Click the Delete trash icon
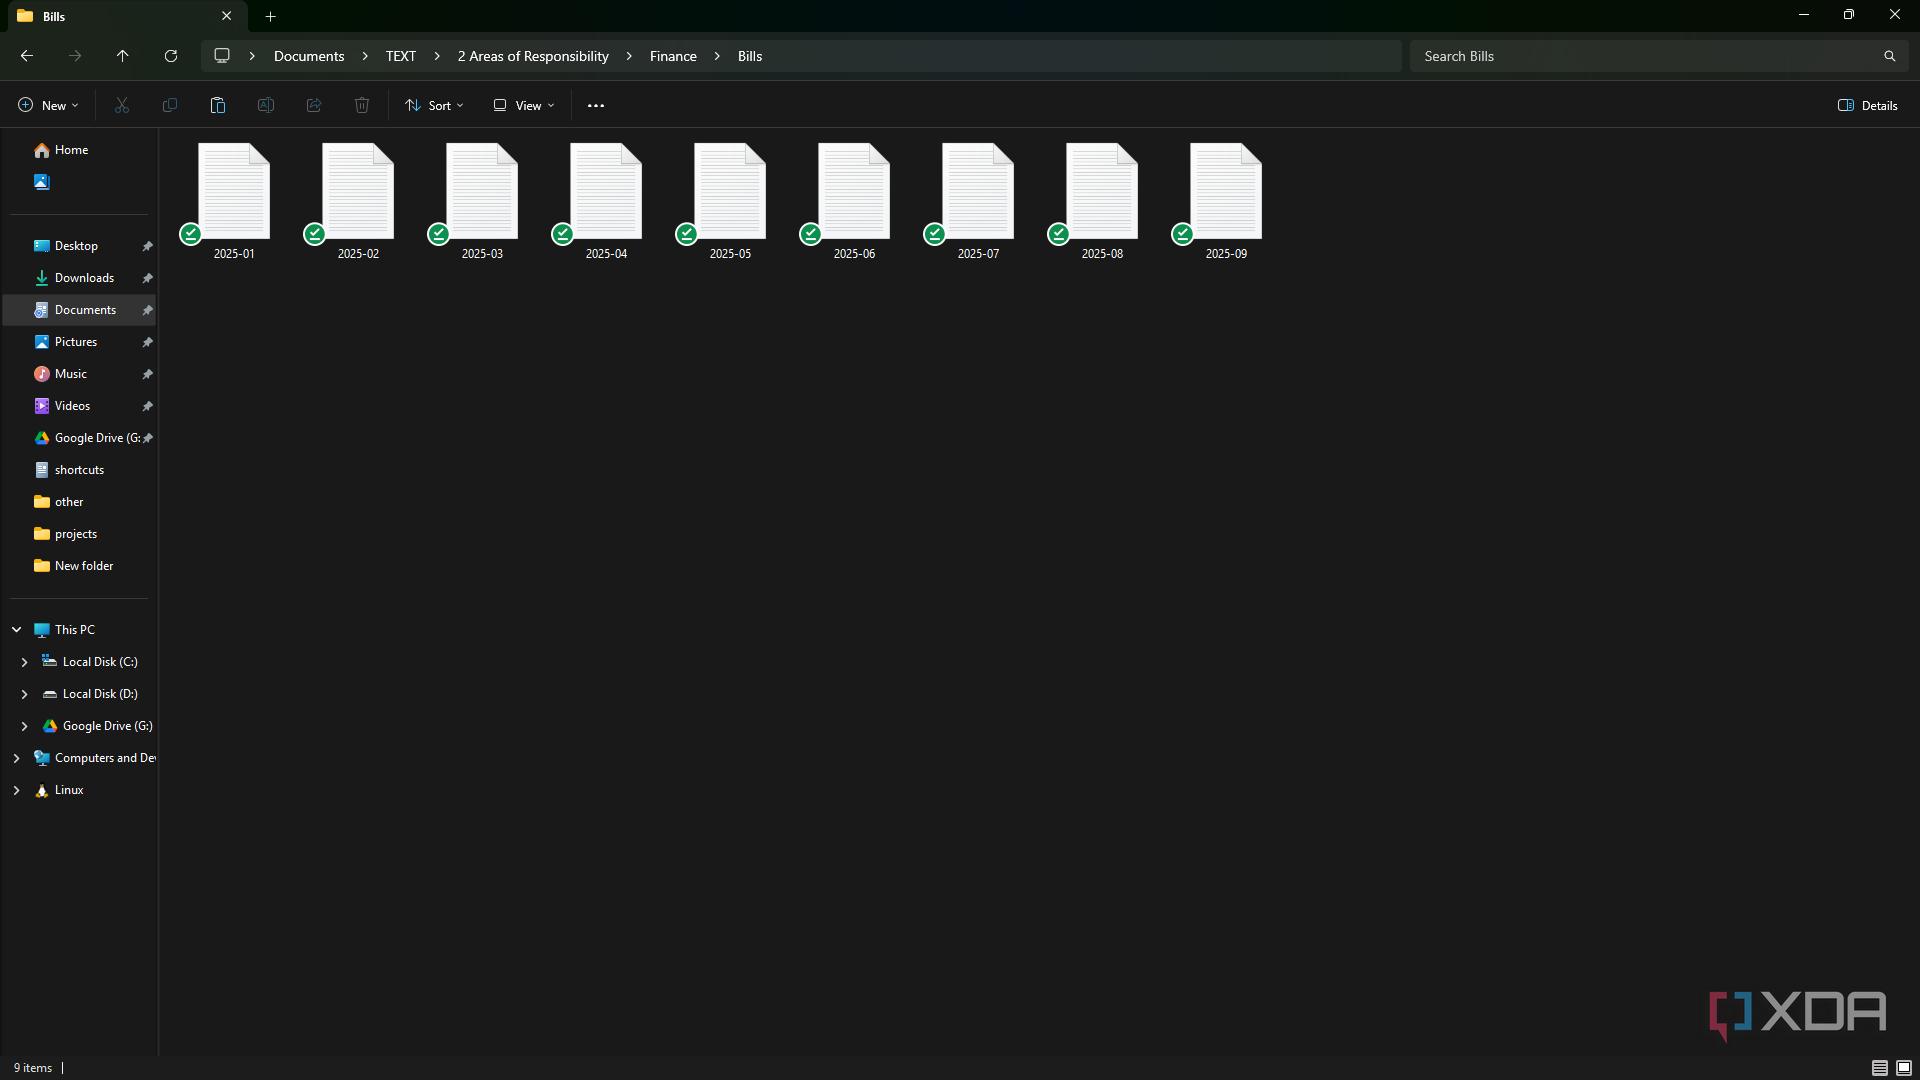 point(362,105)
